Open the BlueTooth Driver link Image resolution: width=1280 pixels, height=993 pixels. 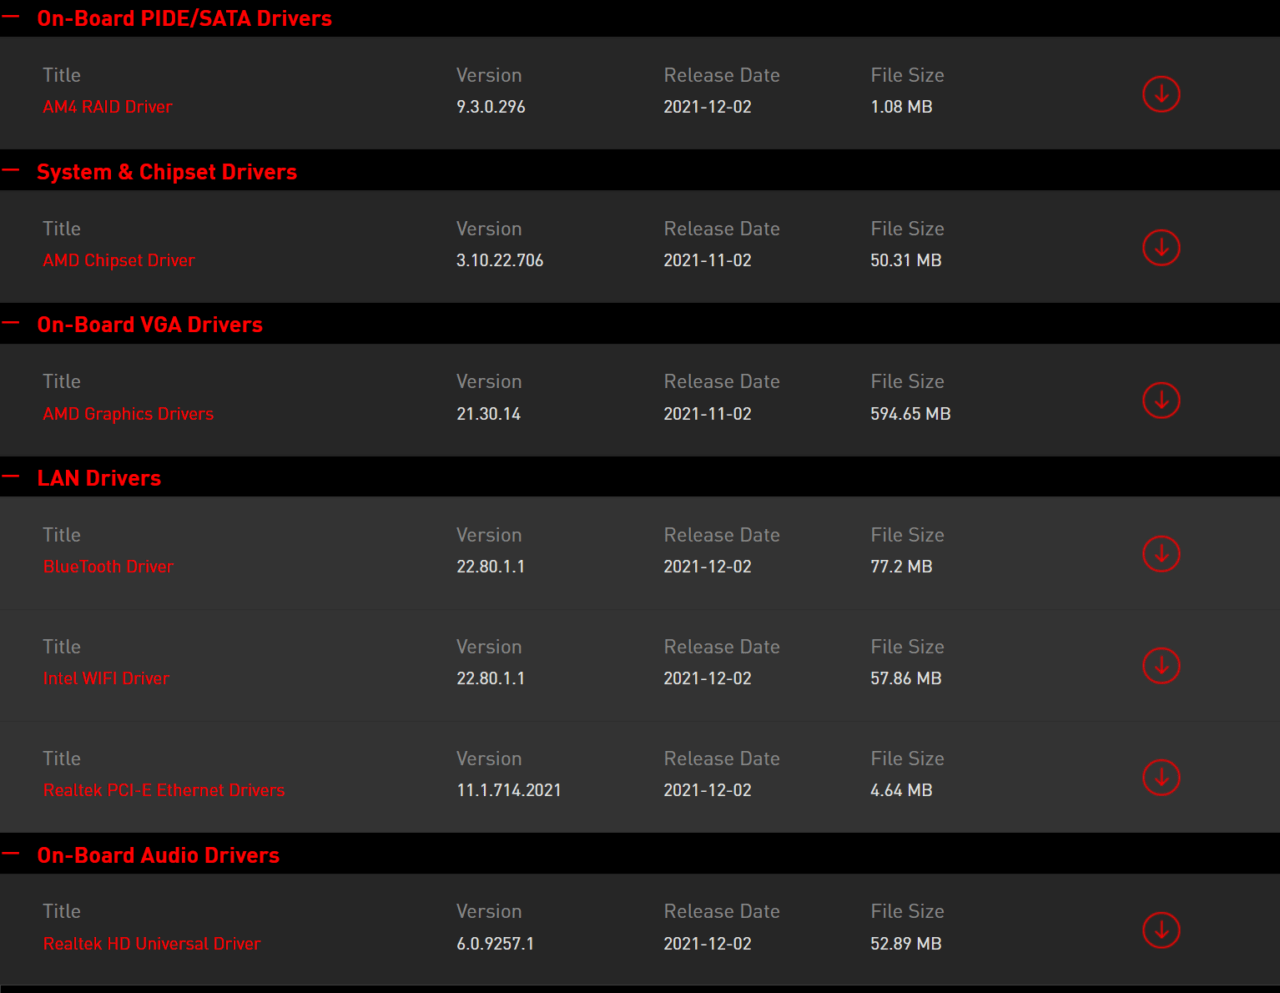[108, 567]
